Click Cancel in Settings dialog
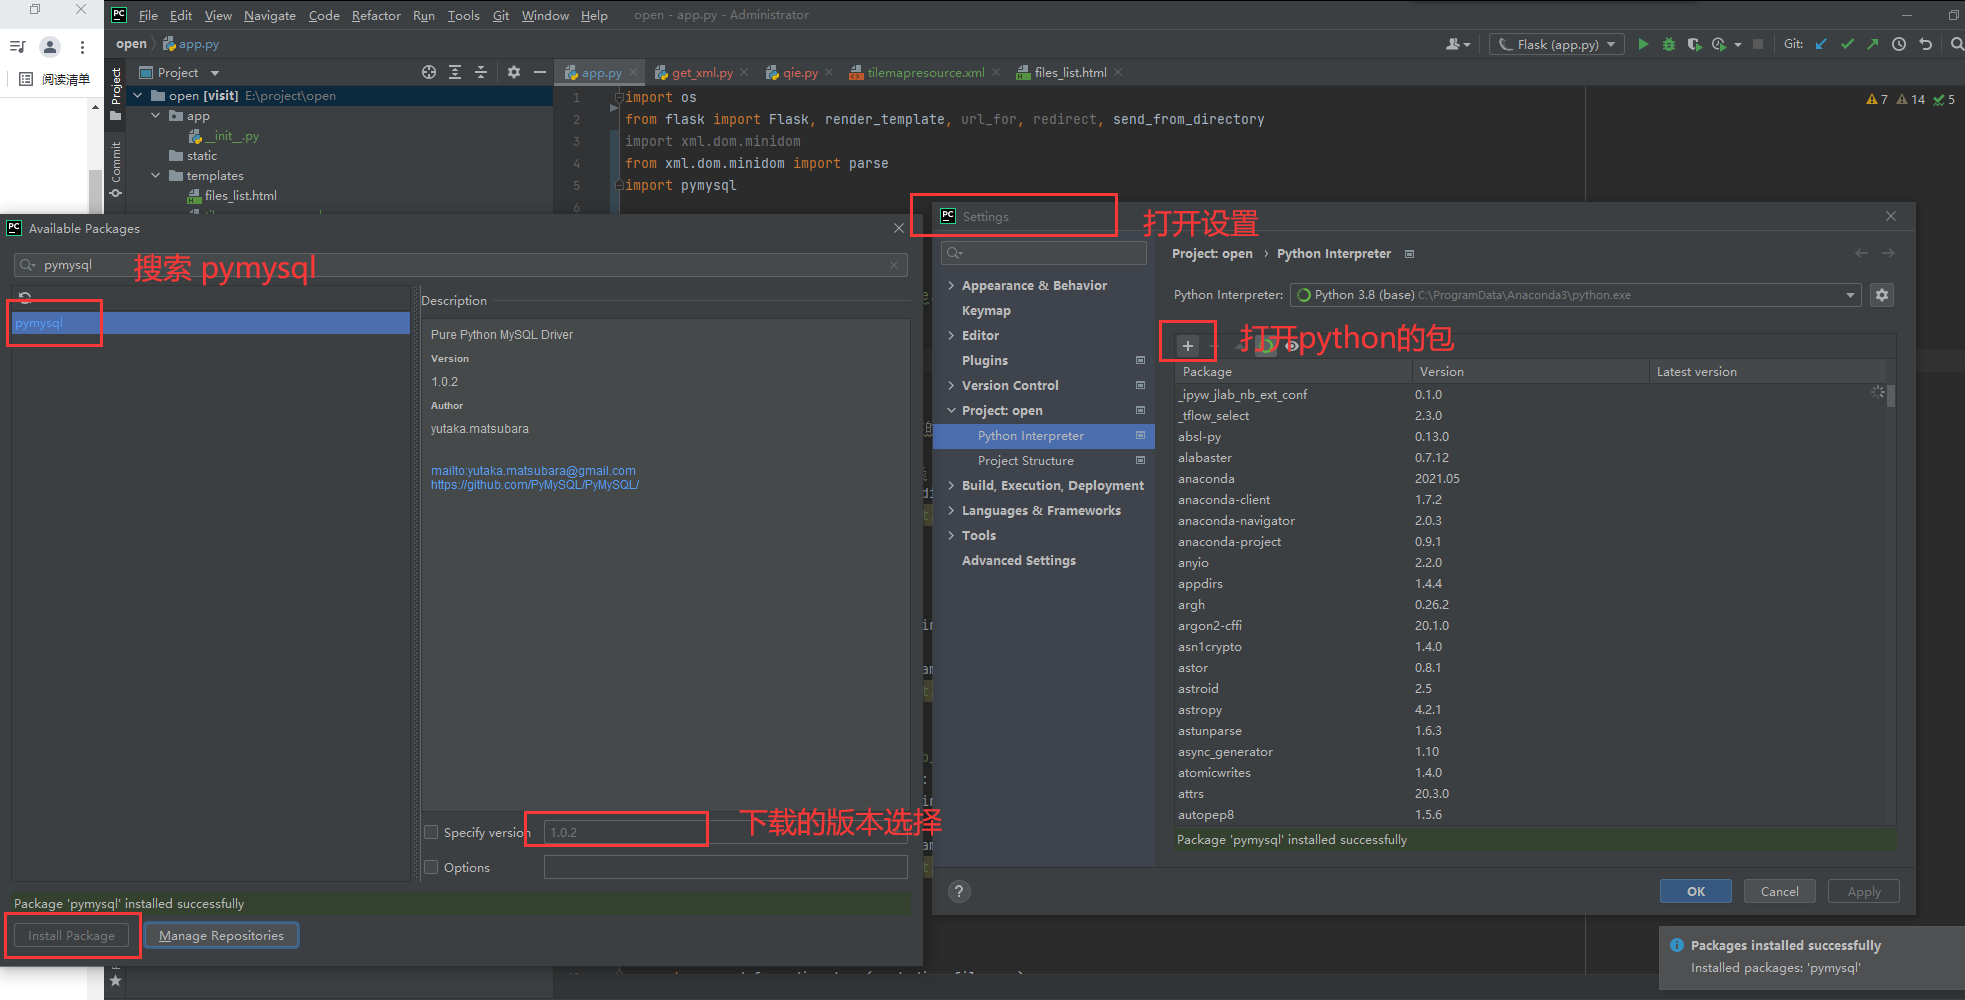The image size is (1965, 1000). [1779, 891]
